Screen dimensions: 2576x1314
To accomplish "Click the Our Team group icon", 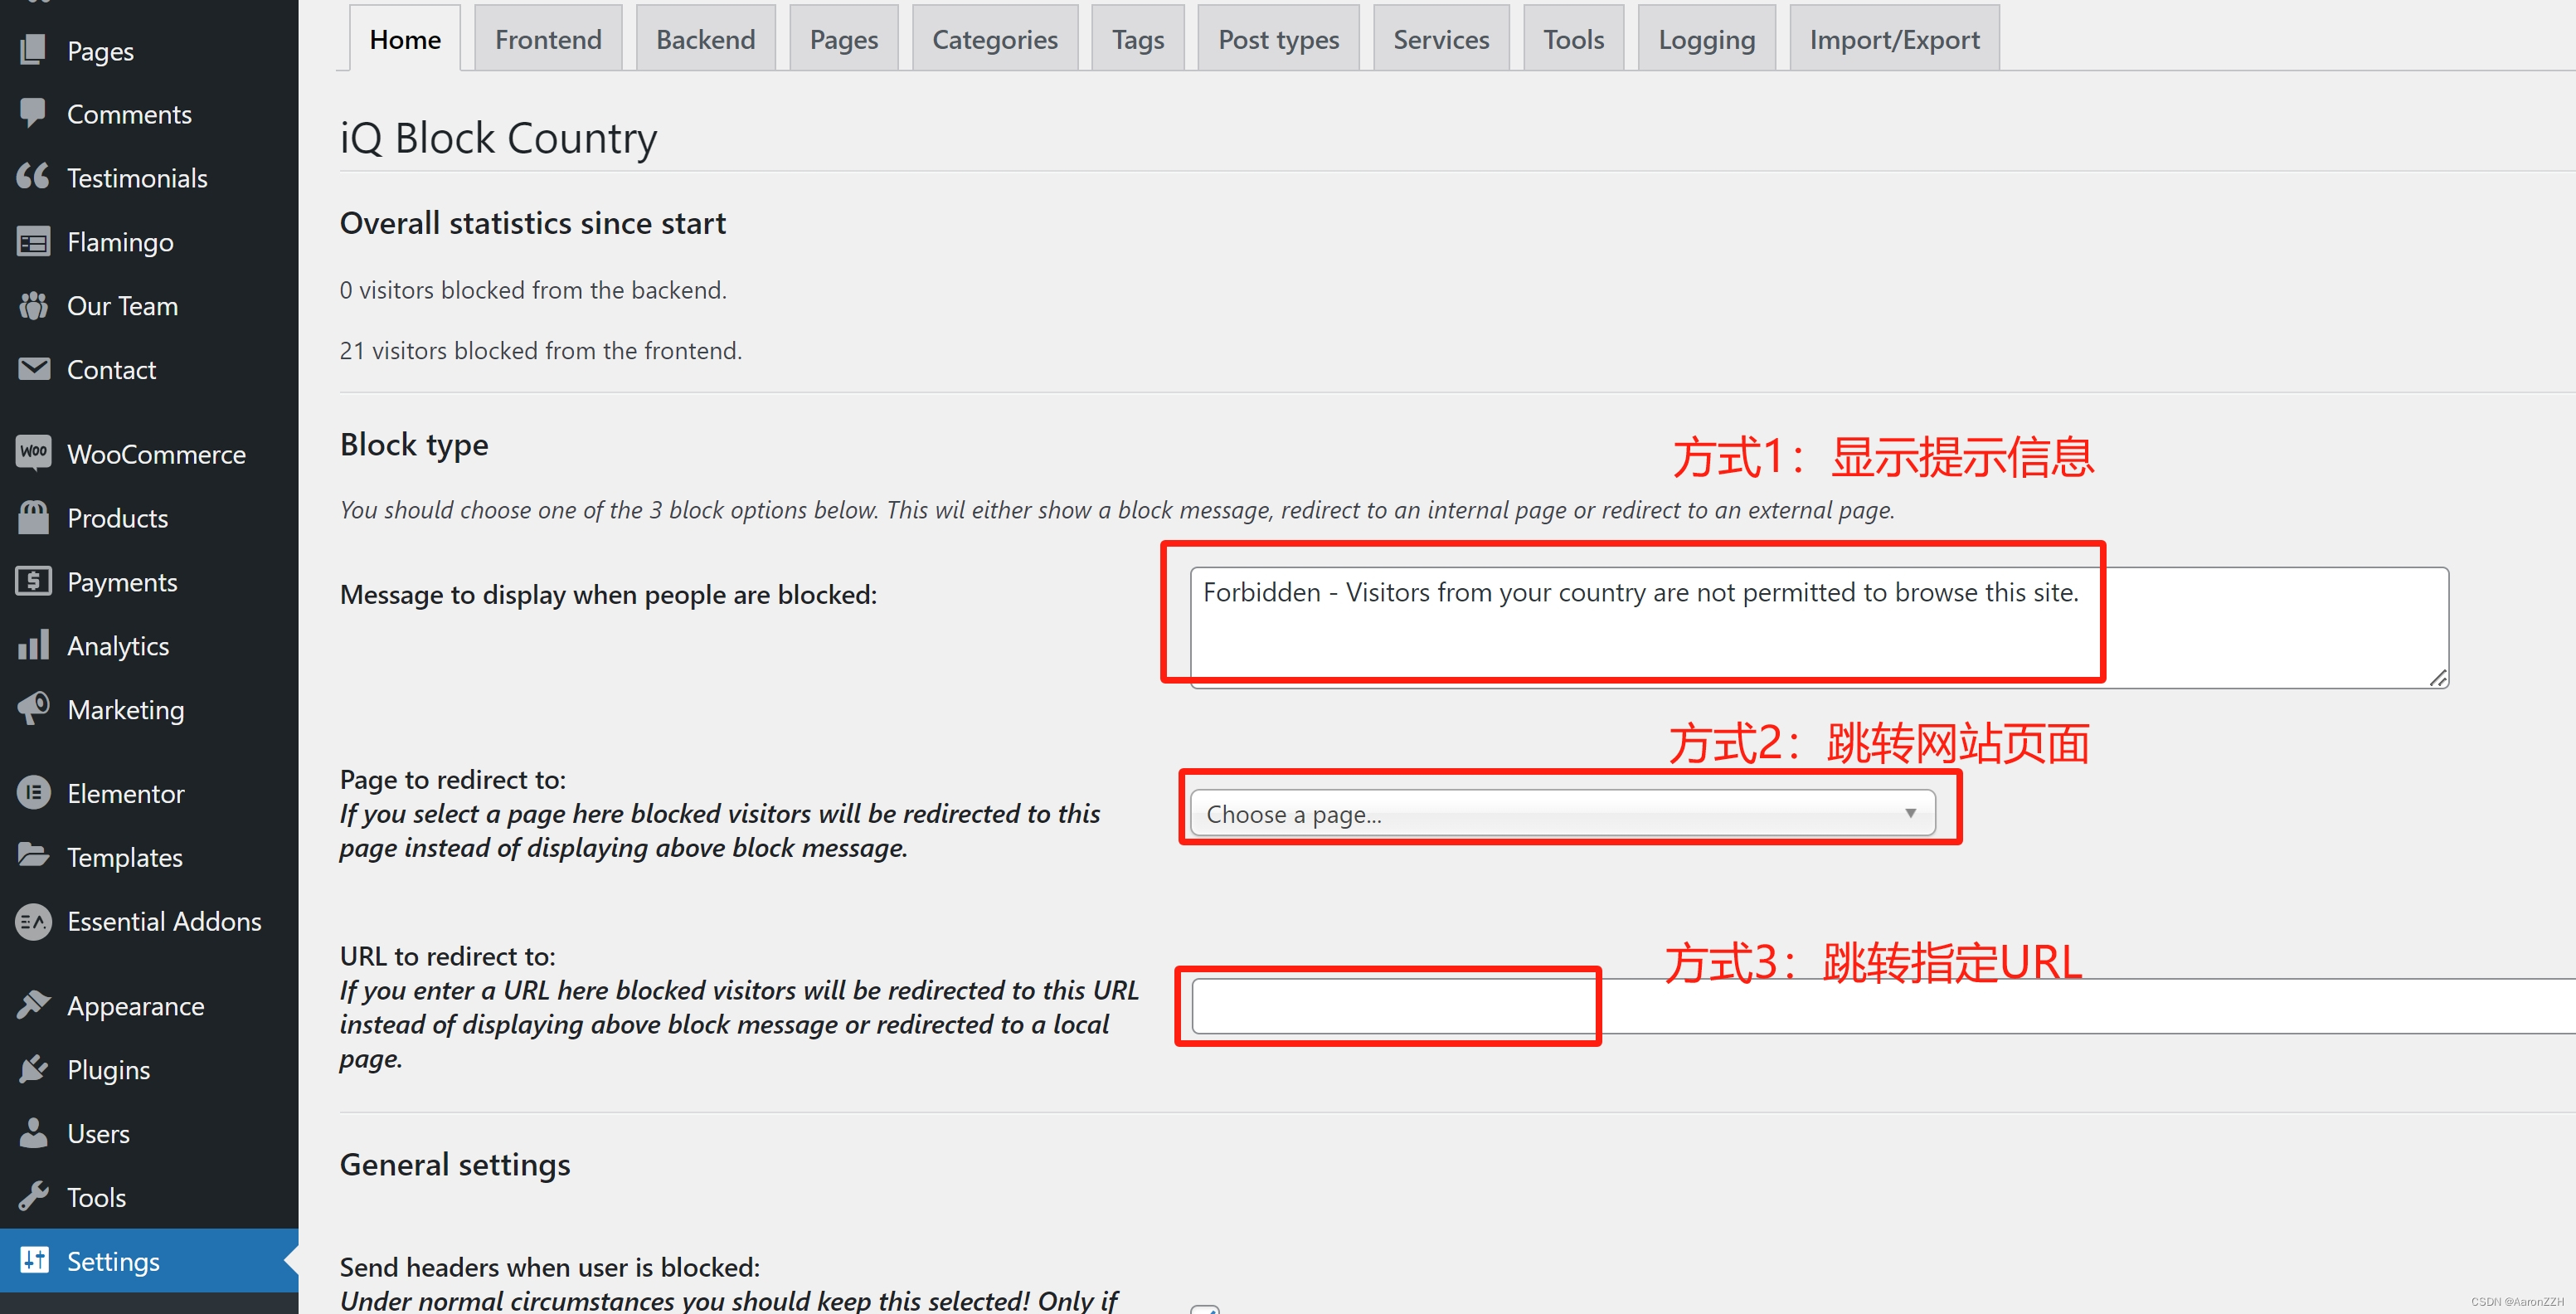I will 33,305.
